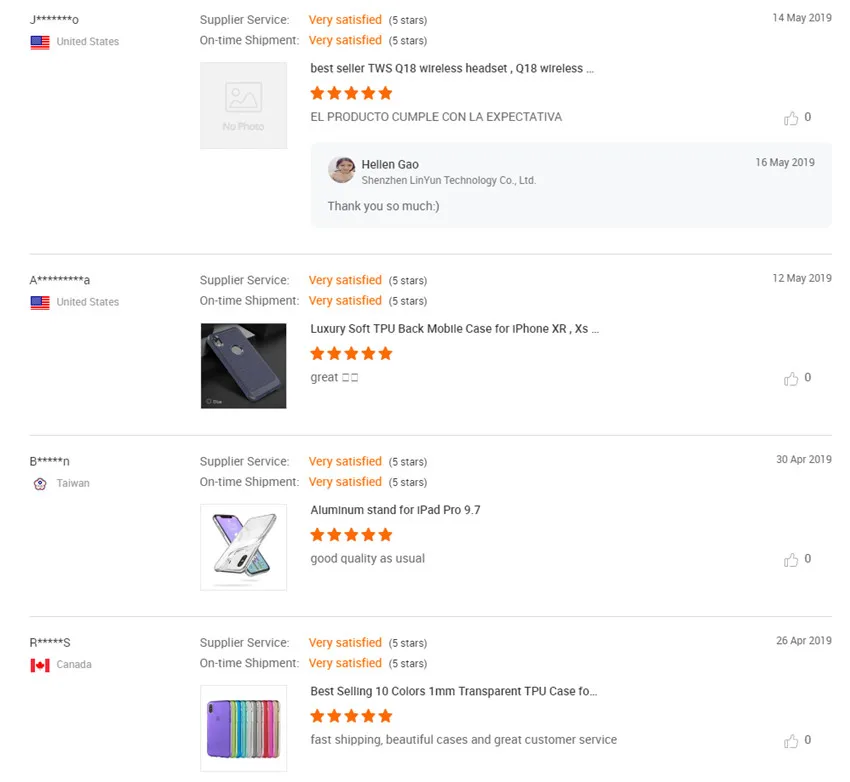Click the Canada flag icon
The image size is (850, 782).
(40, 665)
